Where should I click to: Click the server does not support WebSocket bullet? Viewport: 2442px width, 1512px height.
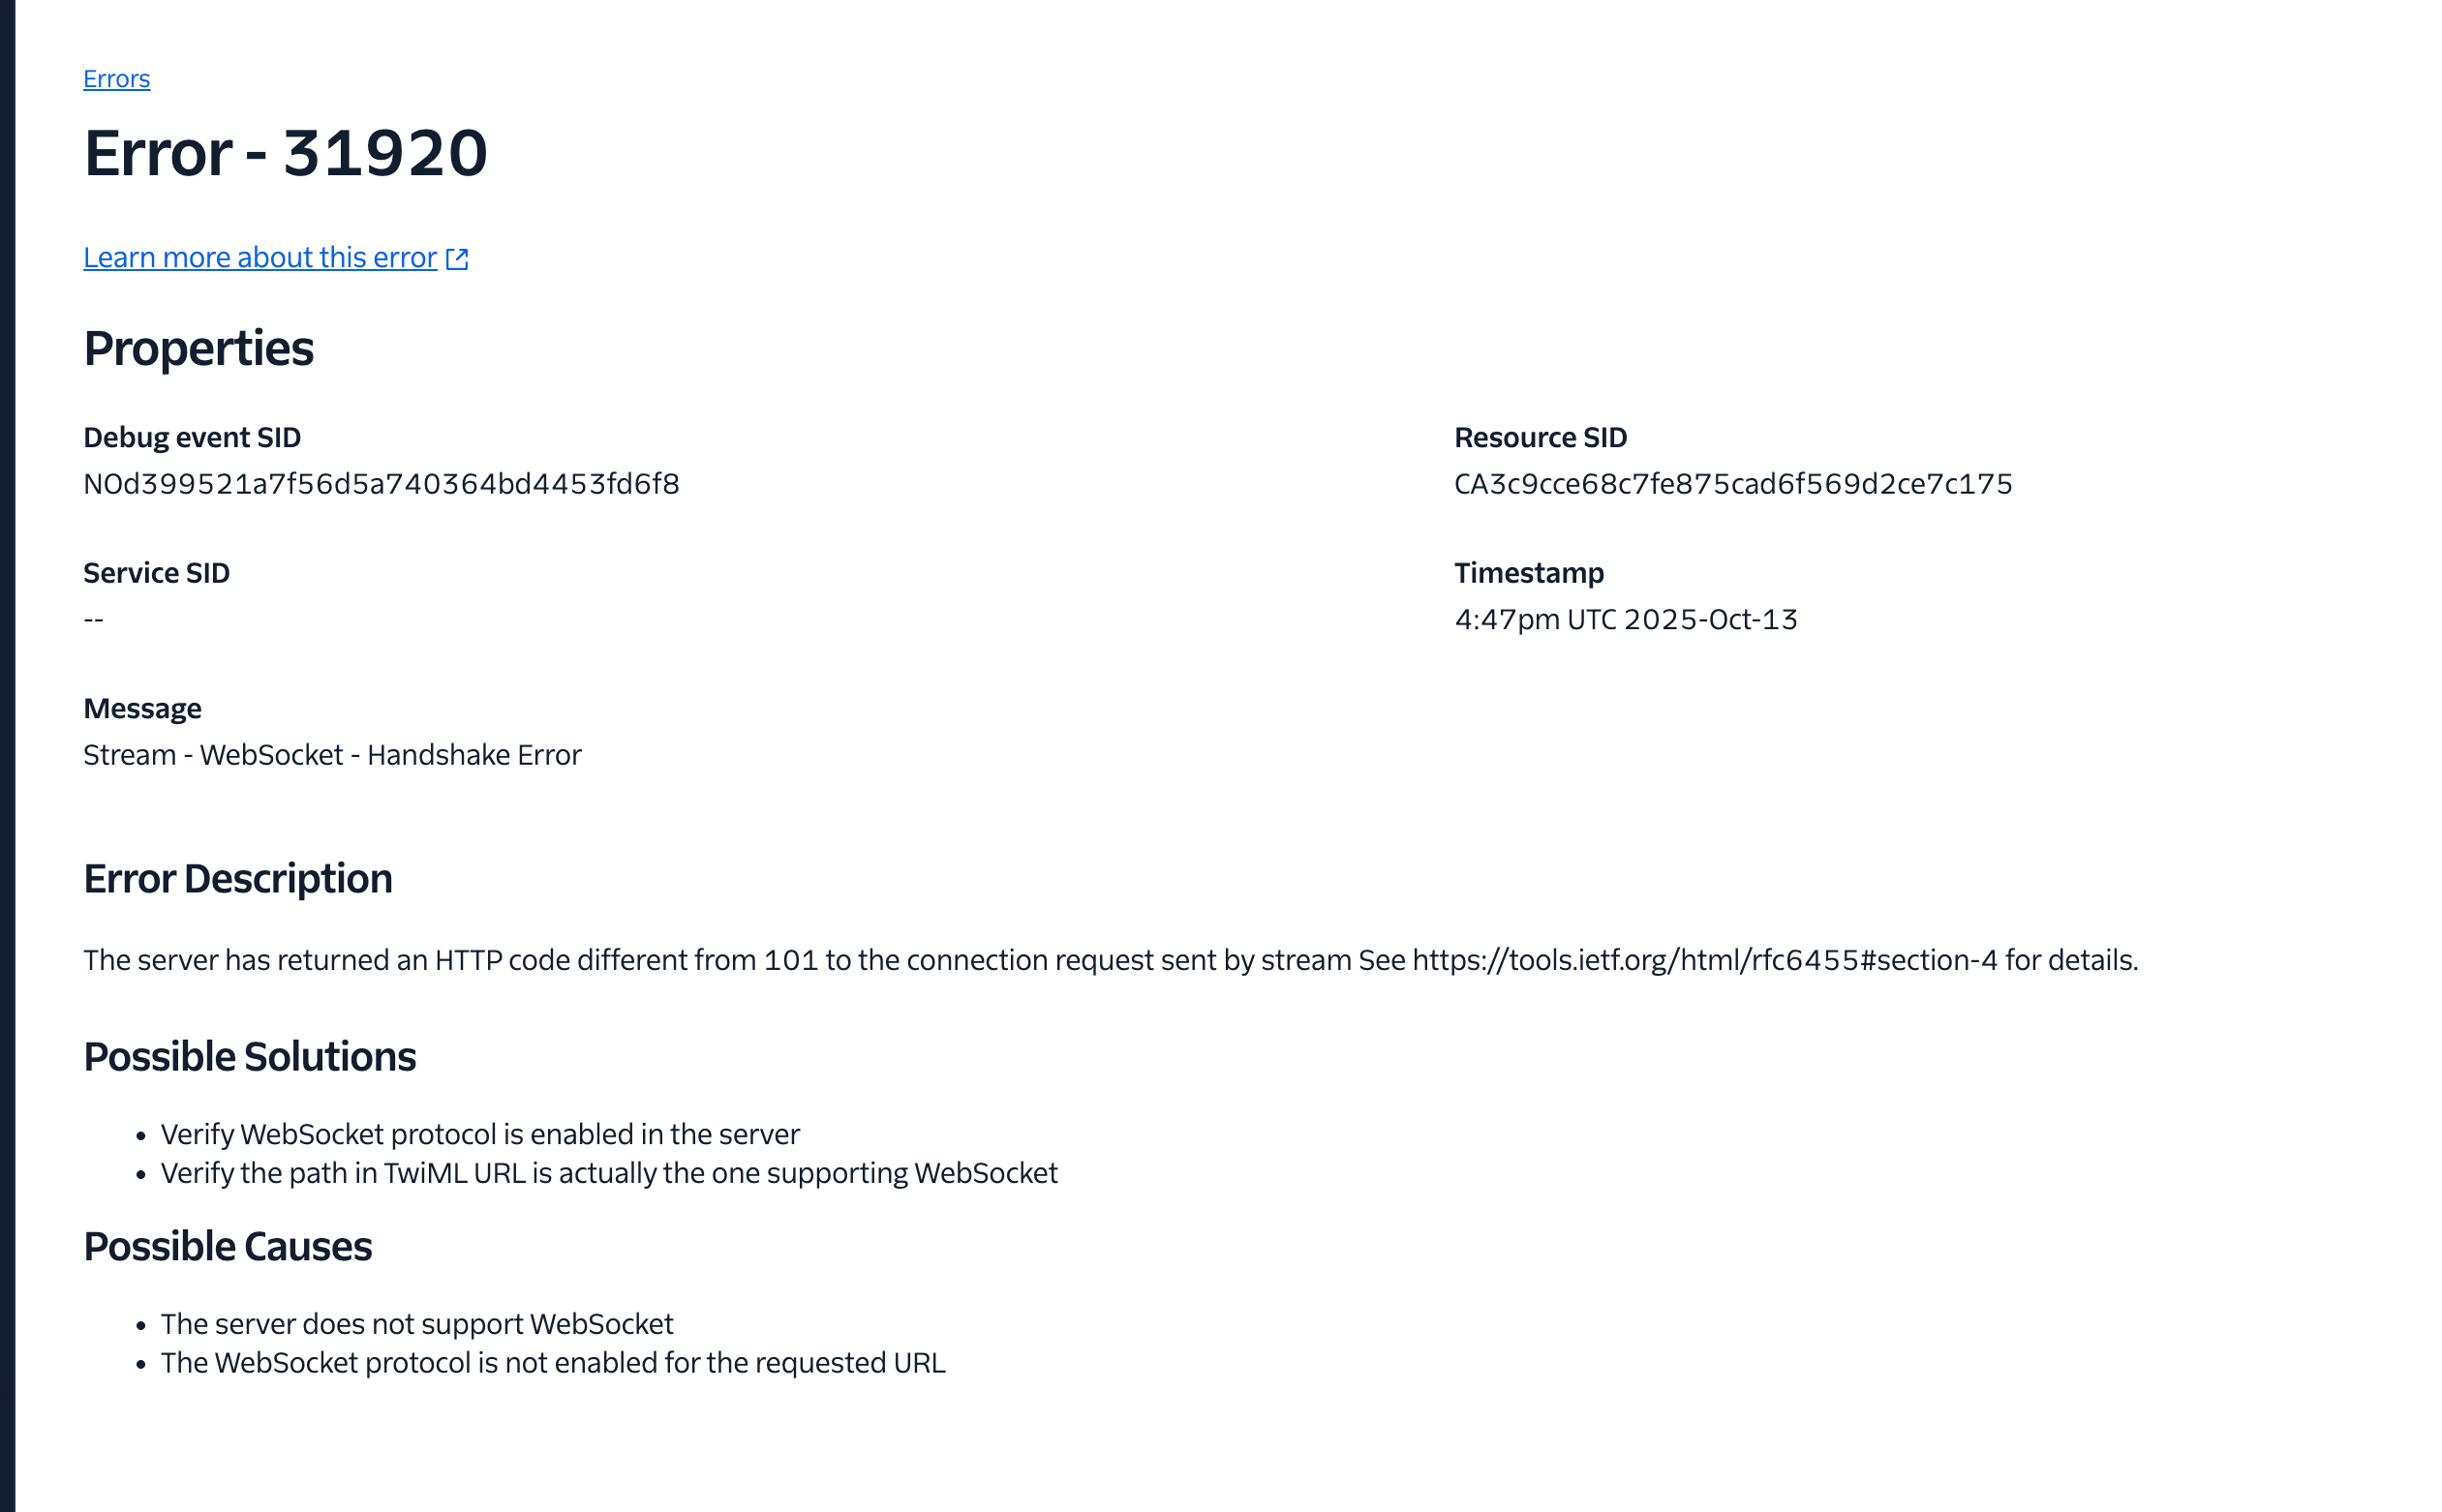click(x=417, y=1324)
